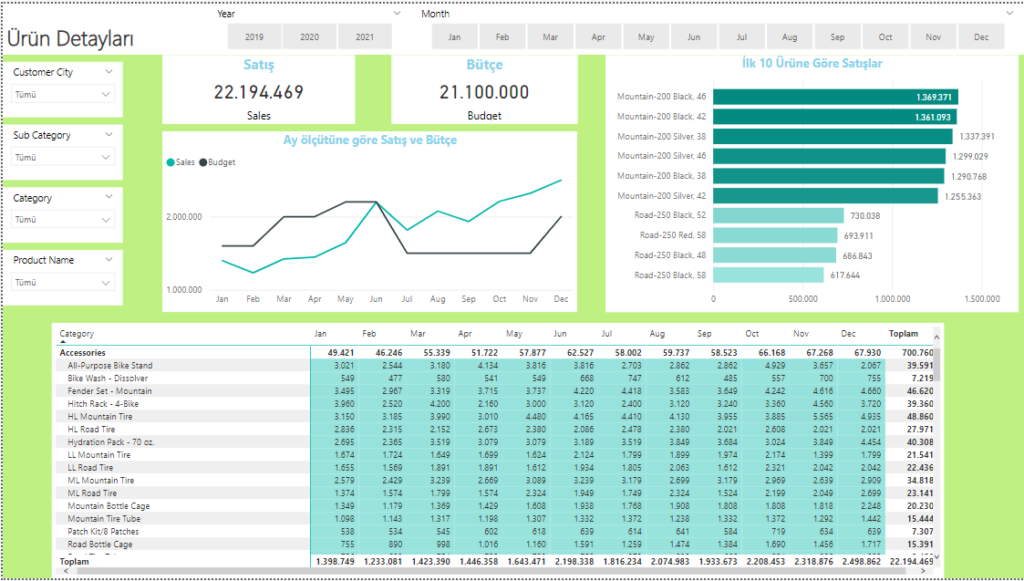Expand the Product Name Tümü dropdown
The width and height of the screenshot is (1024, 581).
pos(63,283)
